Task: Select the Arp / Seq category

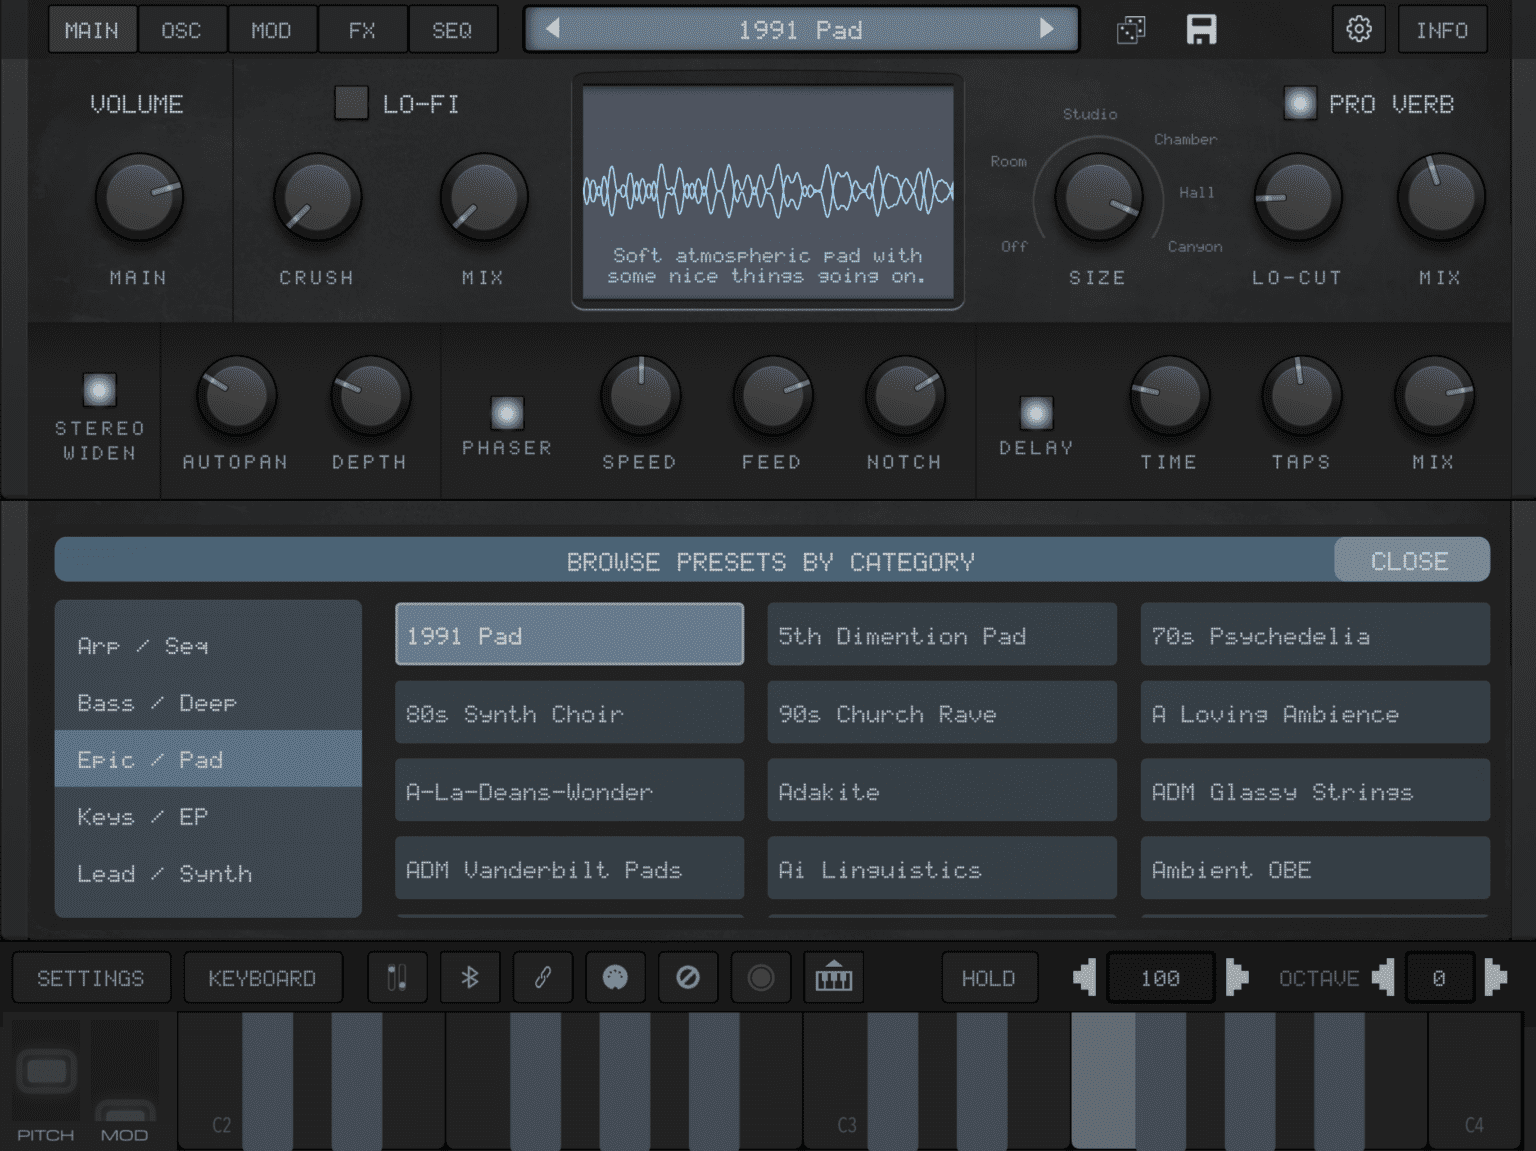Action: pos(208,646)
